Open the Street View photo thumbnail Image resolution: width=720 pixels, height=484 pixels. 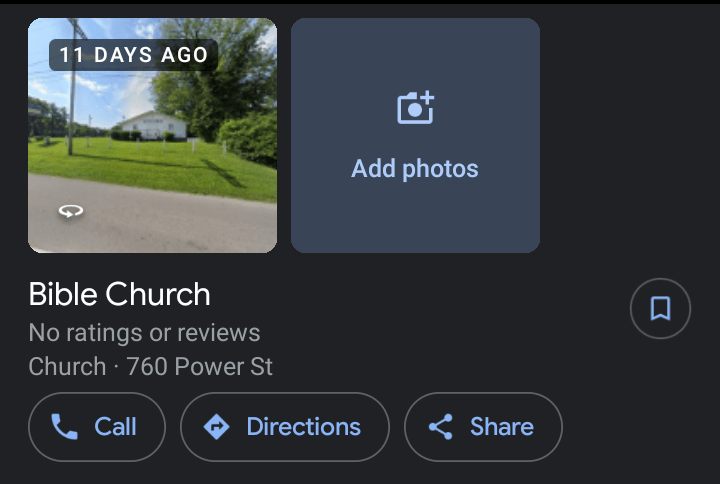tap(152, 135)
